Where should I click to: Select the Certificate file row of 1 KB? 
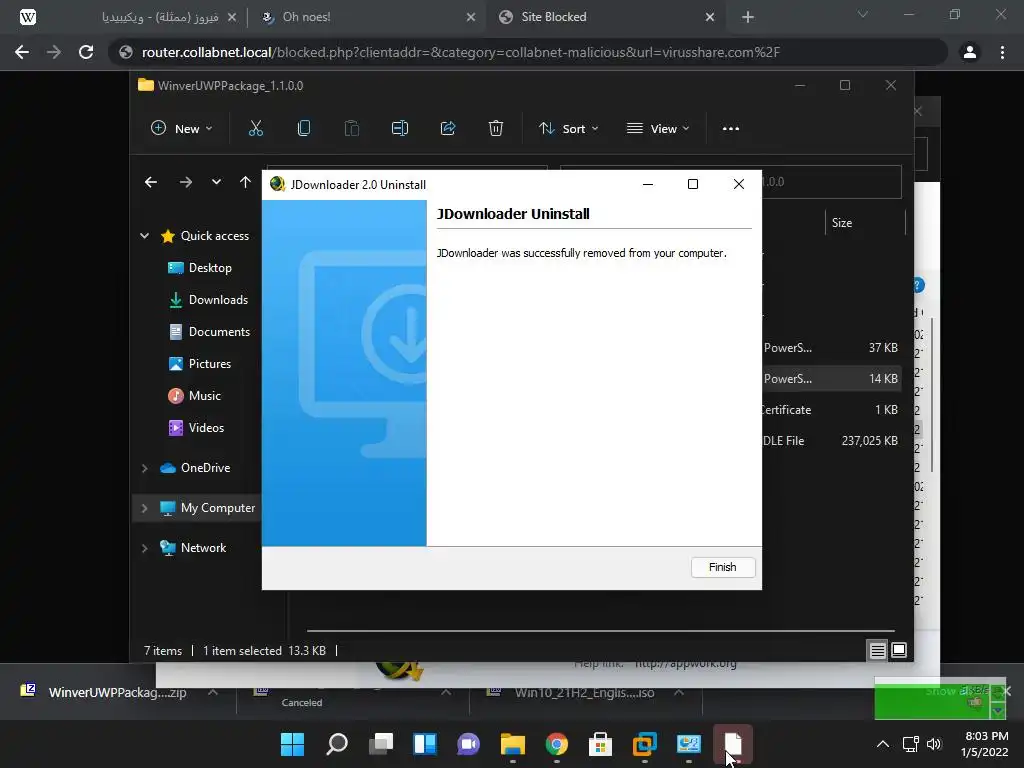click(831, 410)
